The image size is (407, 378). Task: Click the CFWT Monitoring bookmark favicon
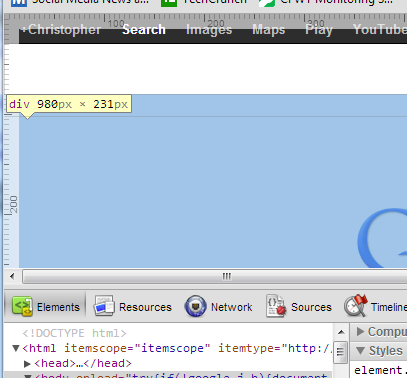(x=267, y=3)
